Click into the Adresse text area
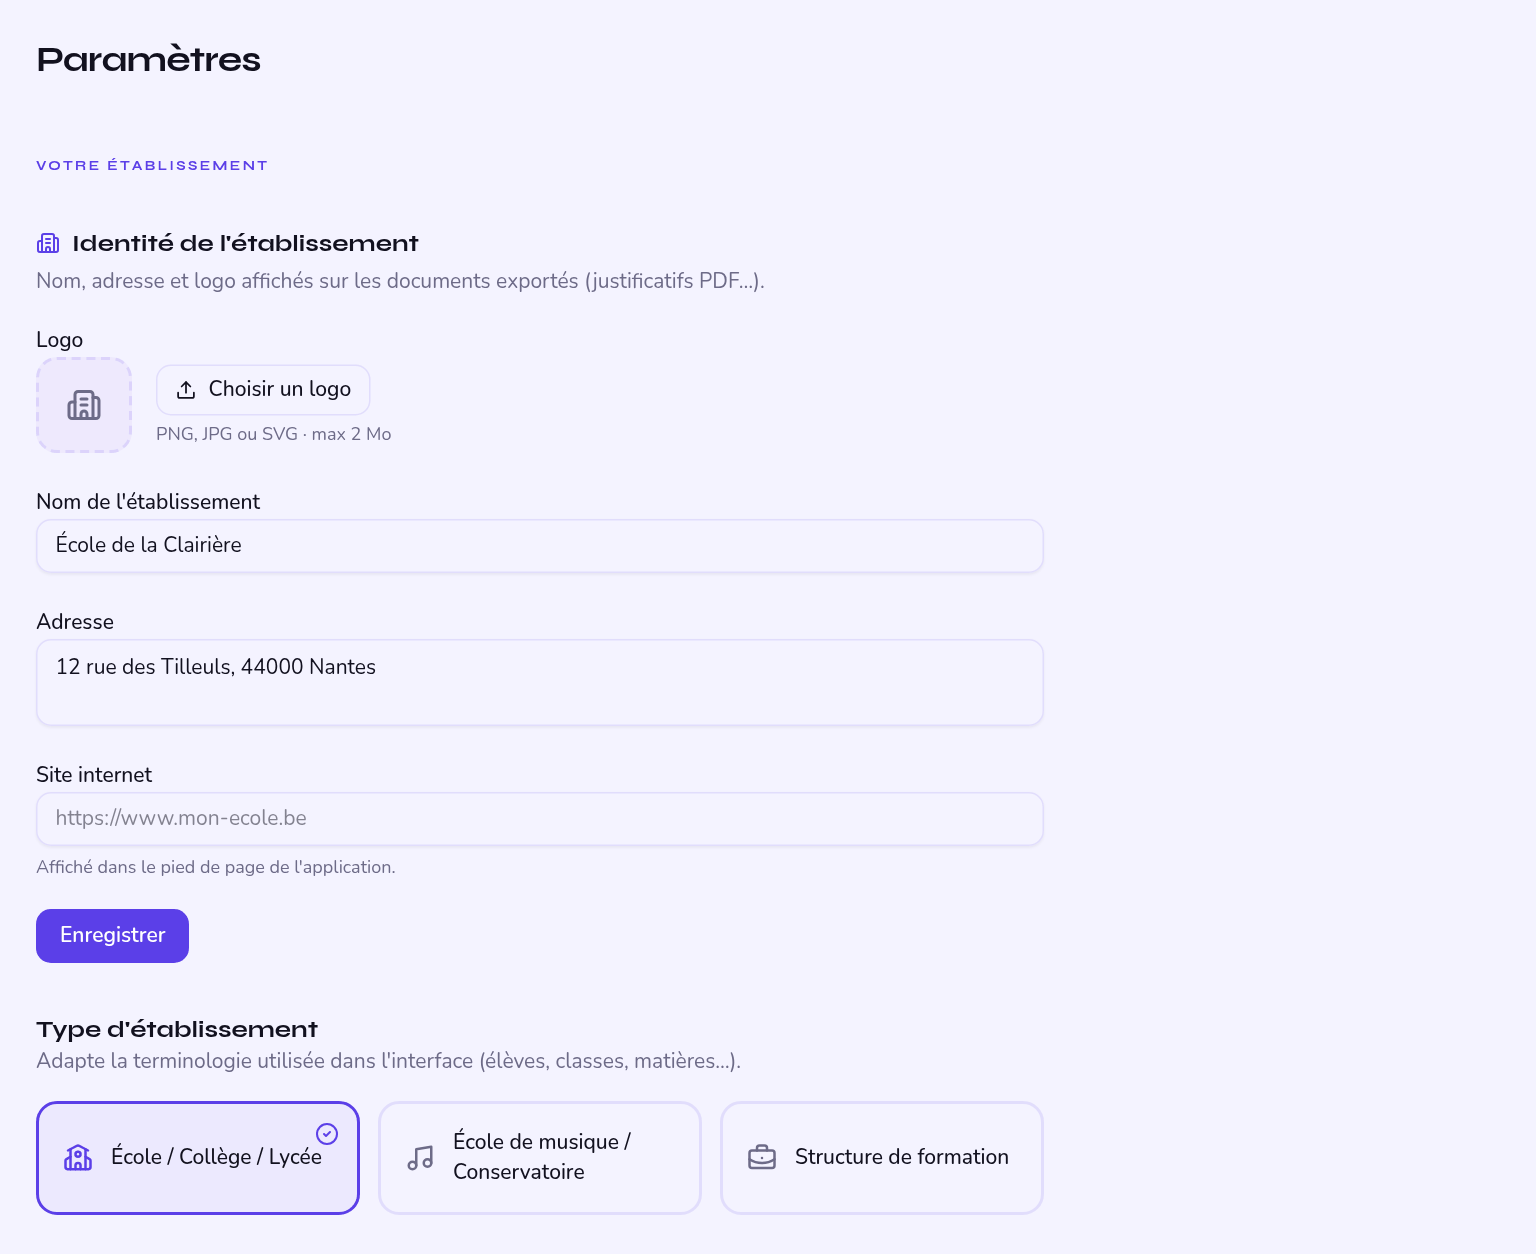Viewport: 1536px width, 1254px height. 540,682
